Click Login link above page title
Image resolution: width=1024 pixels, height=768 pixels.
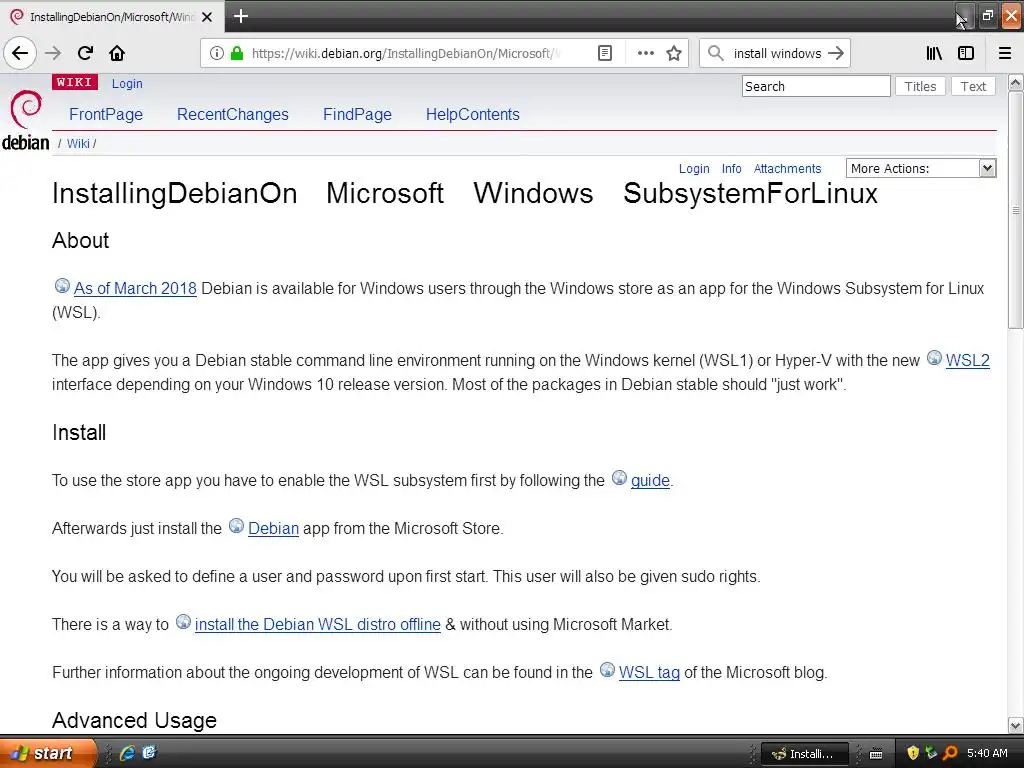pyautogui.click(x=694, y=168)
